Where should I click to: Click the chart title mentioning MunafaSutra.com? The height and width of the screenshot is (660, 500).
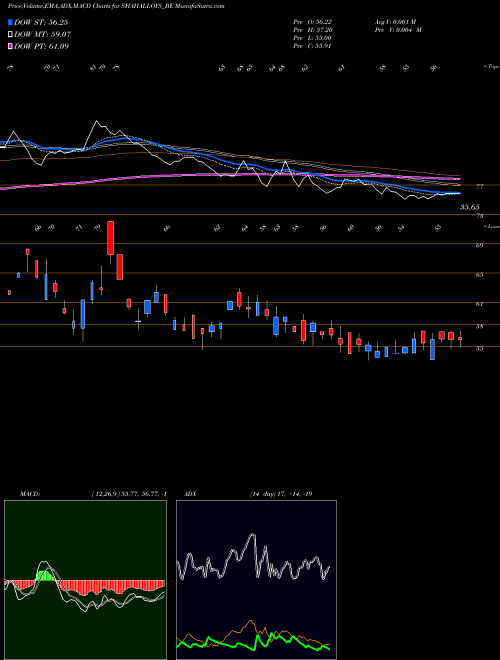point(116,6)
